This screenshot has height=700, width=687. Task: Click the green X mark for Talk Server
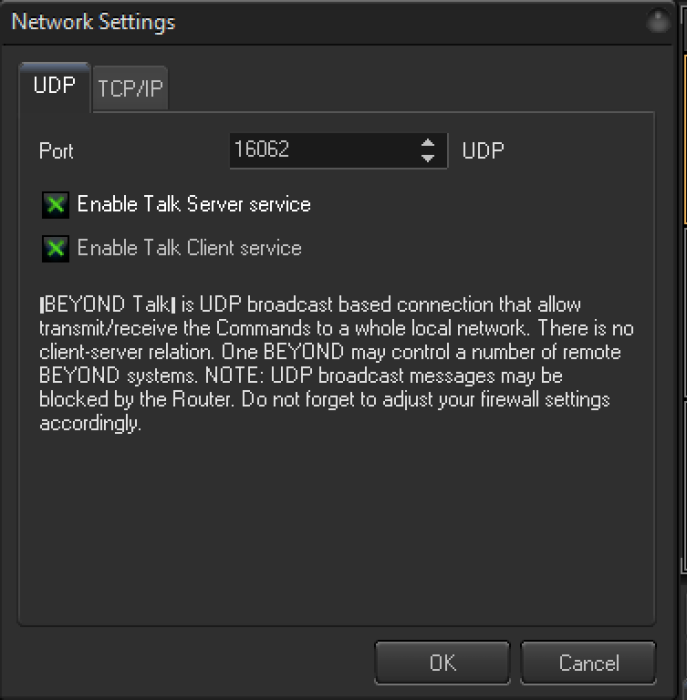click(x=55, y=206)
